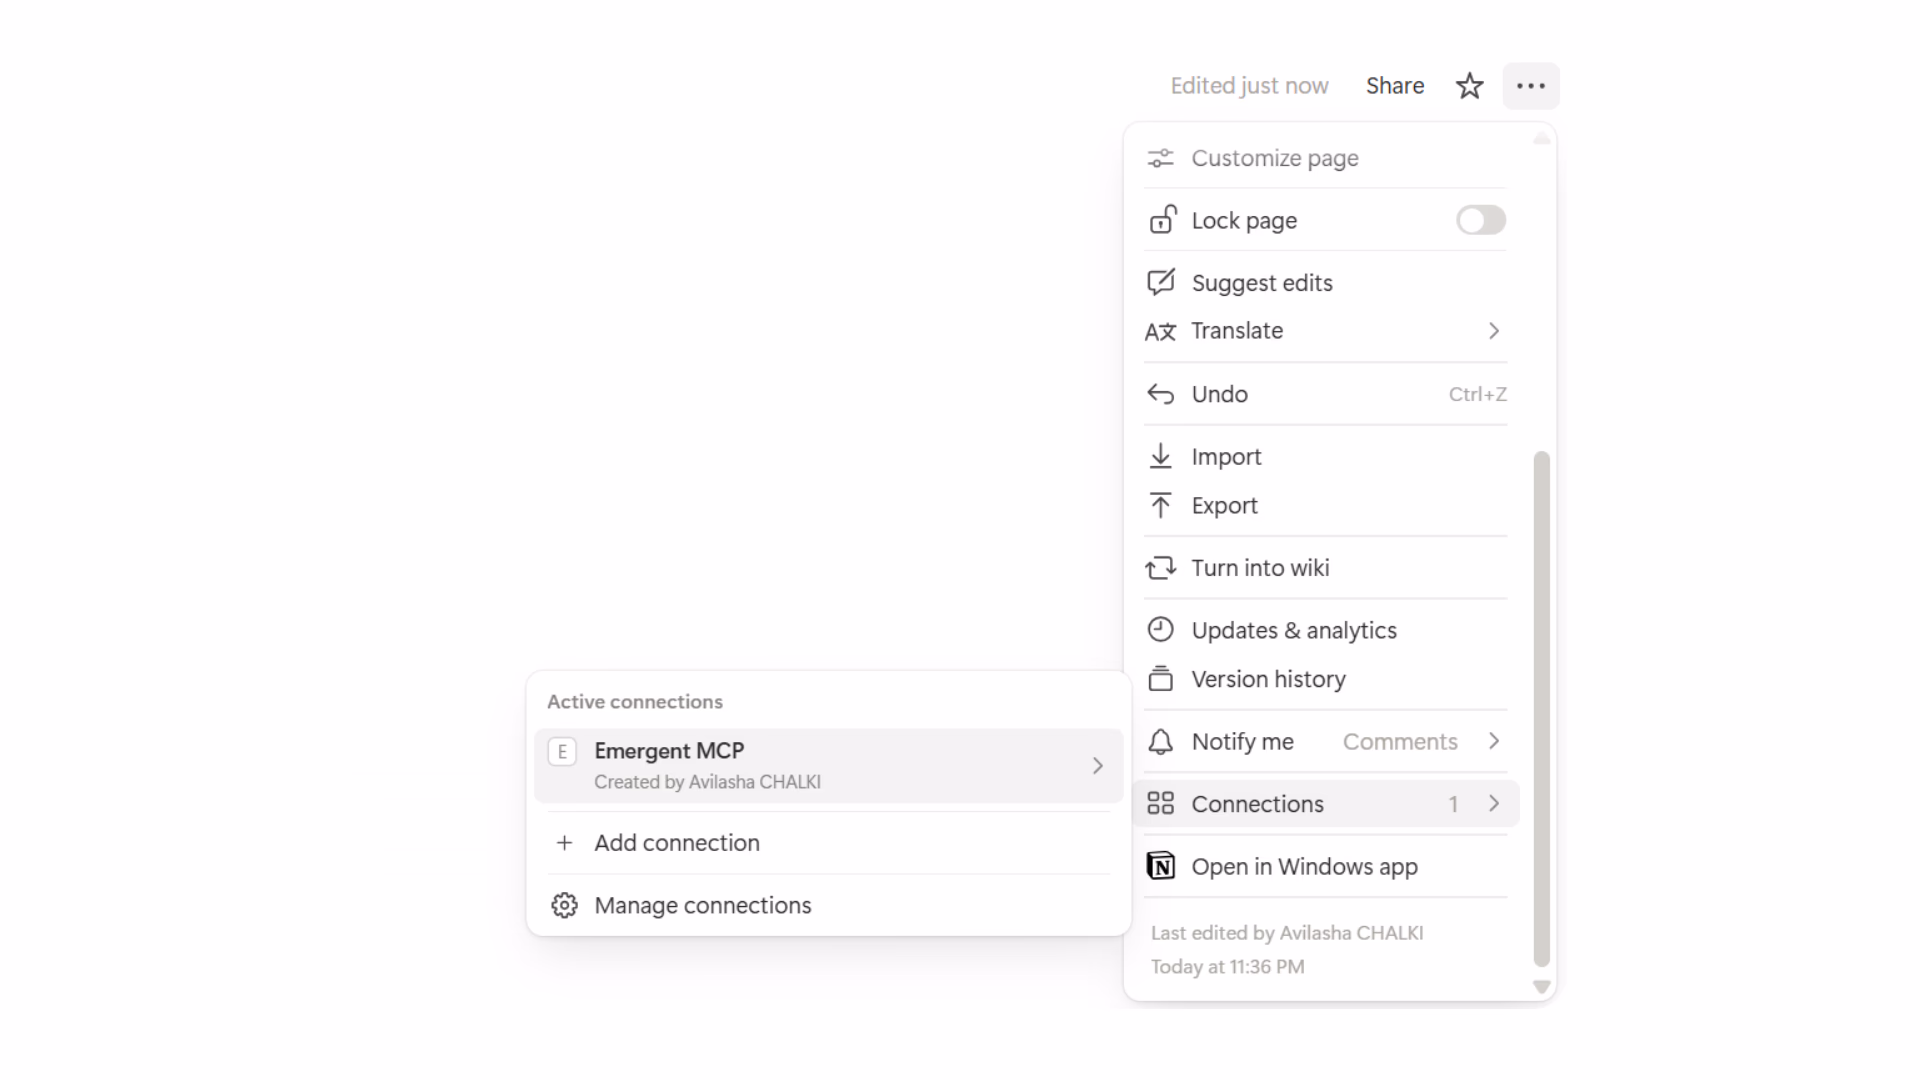The height and width of the screenshot is (1080, 1920).
Task: Click the Import download arrow icon
Action: tap(1160, 456)
